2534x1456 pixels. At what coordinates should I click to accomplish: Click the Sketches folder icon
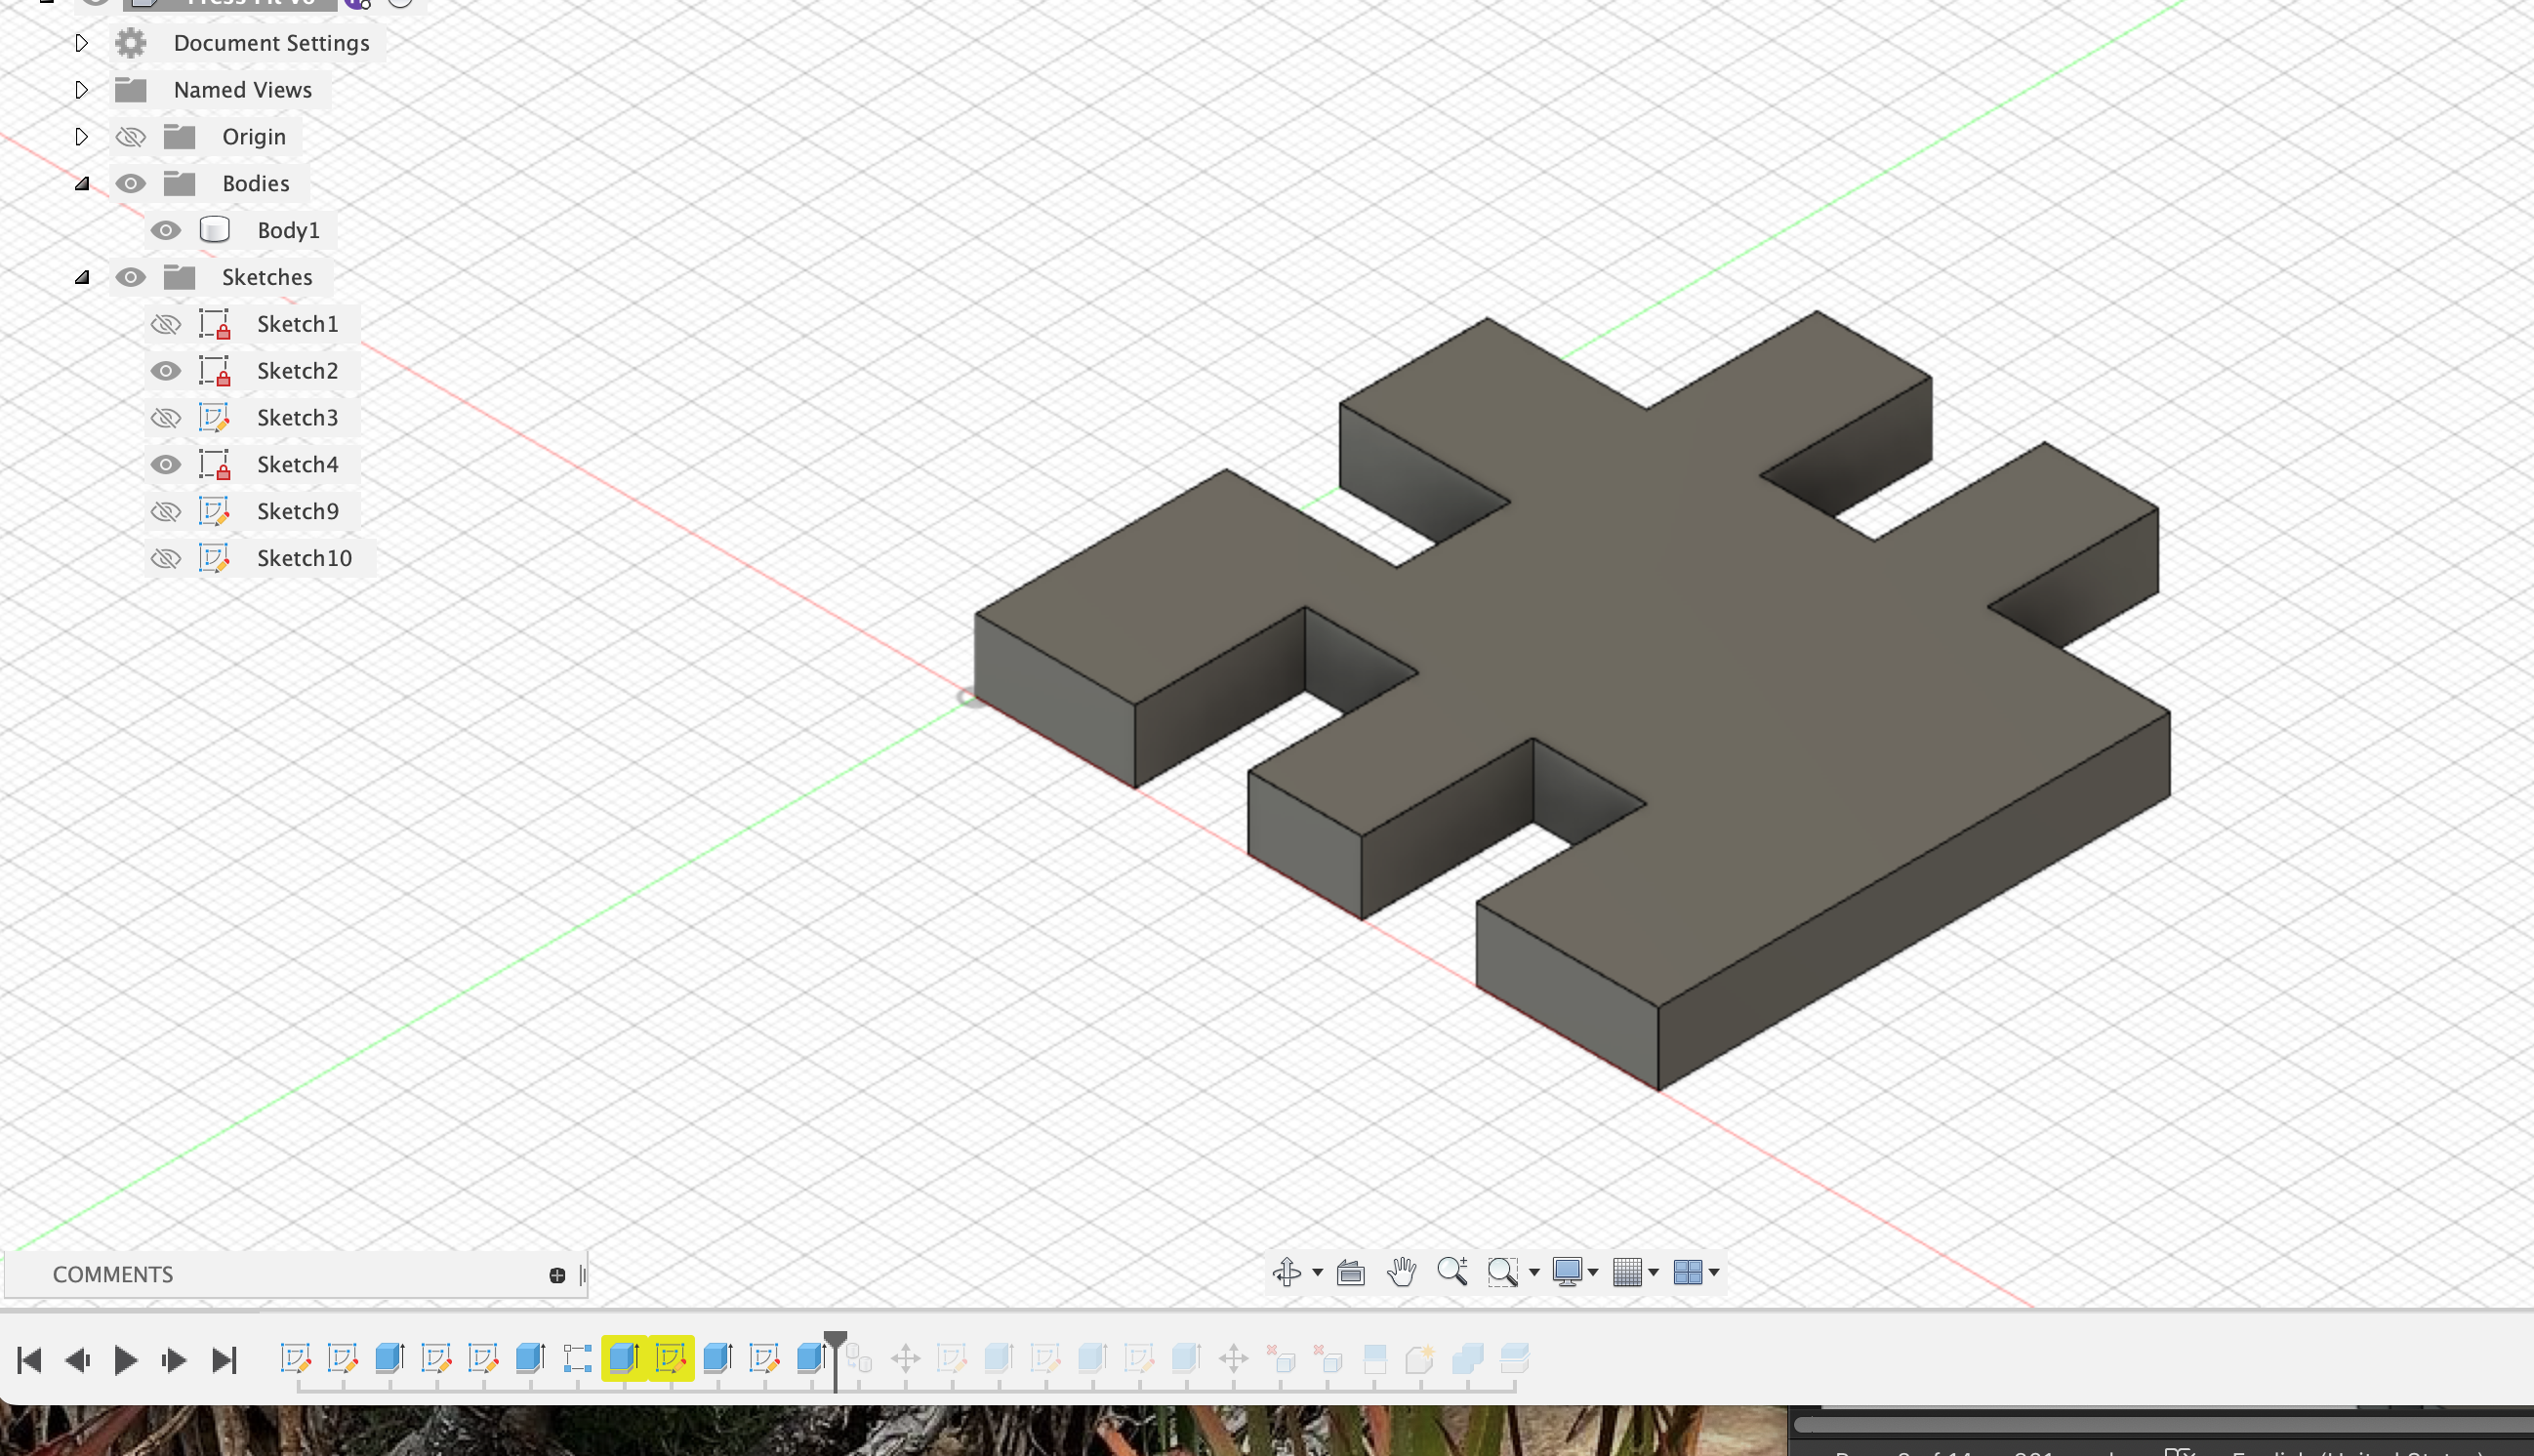pyautogui.click(x=180, y=277)
